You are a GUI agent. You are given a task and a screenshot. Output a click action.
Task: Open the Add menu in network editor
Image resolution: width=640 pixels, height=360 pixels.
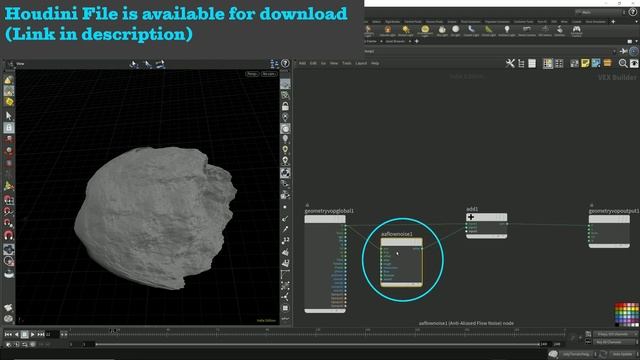(302, 63)
